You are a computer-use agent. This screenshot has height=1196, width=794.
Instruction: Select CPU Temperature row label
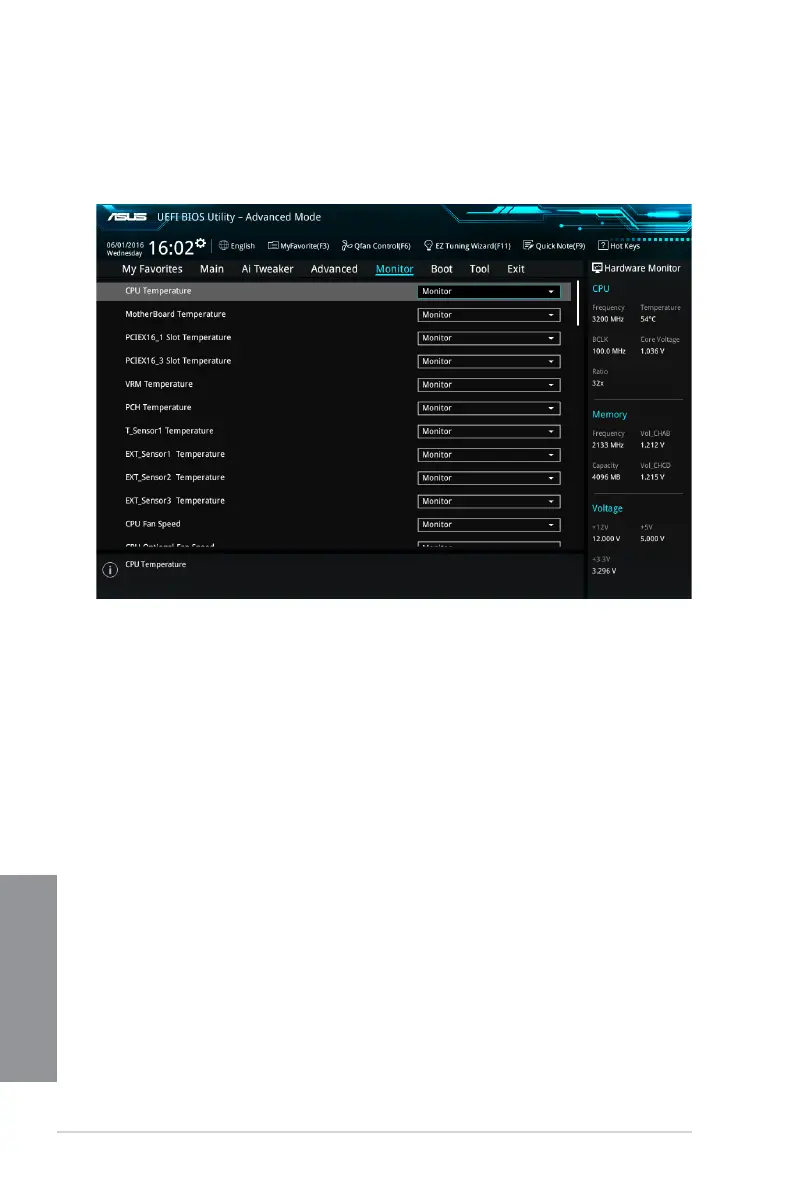[x=159, y=291]
